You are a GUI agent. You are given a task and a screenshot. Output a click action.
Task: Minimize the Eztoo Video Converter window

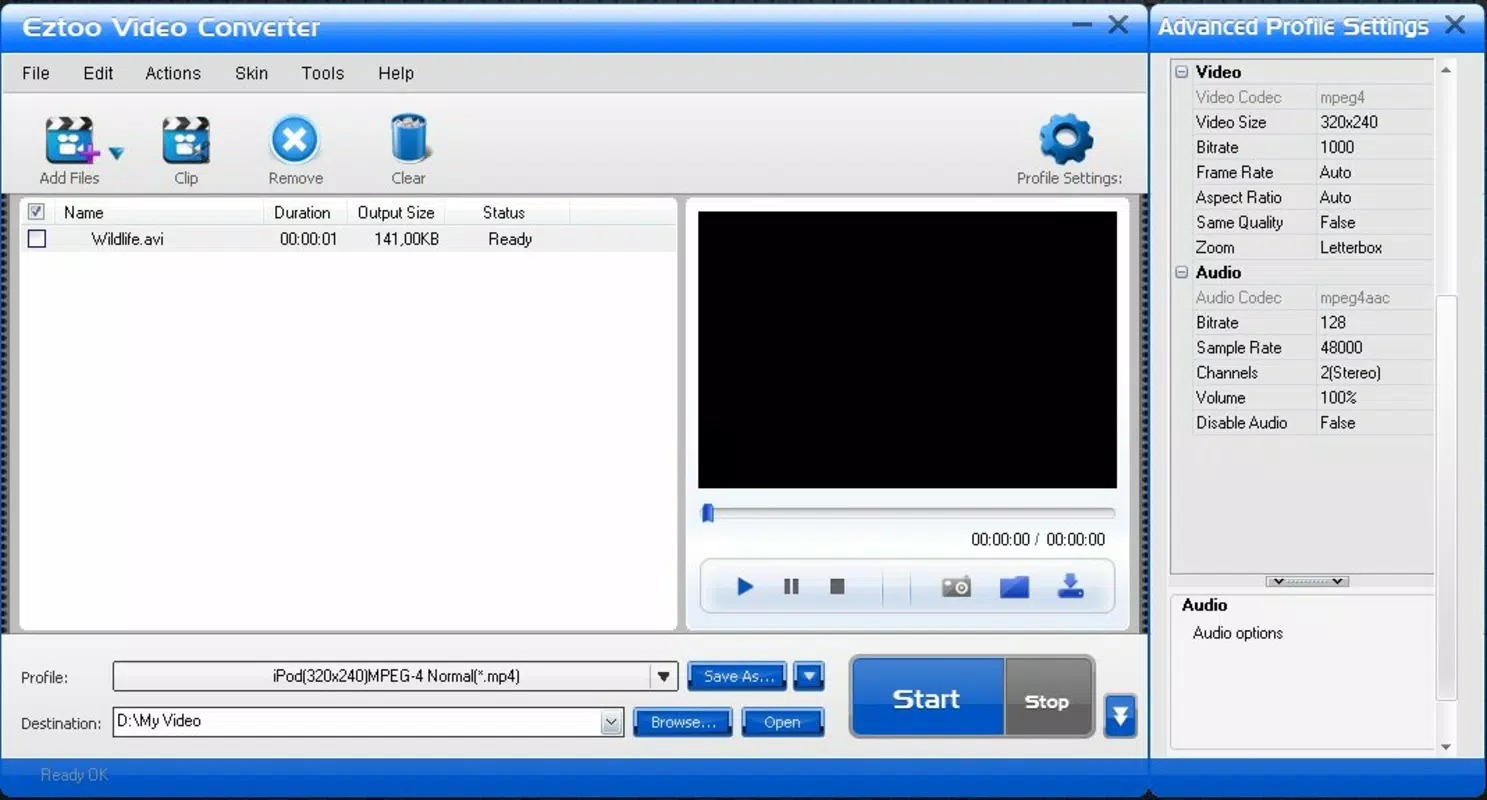click(x=1081, y=26)
